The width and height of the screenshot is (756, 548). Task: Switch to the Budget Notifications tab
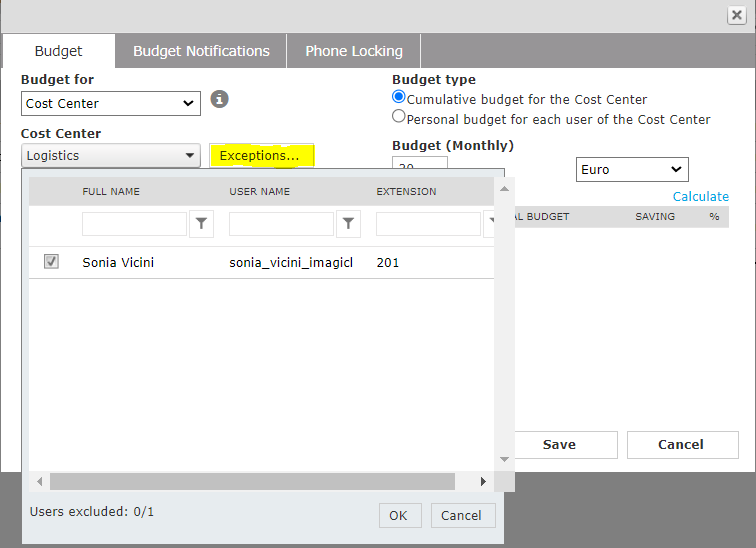tap(201, 51)
